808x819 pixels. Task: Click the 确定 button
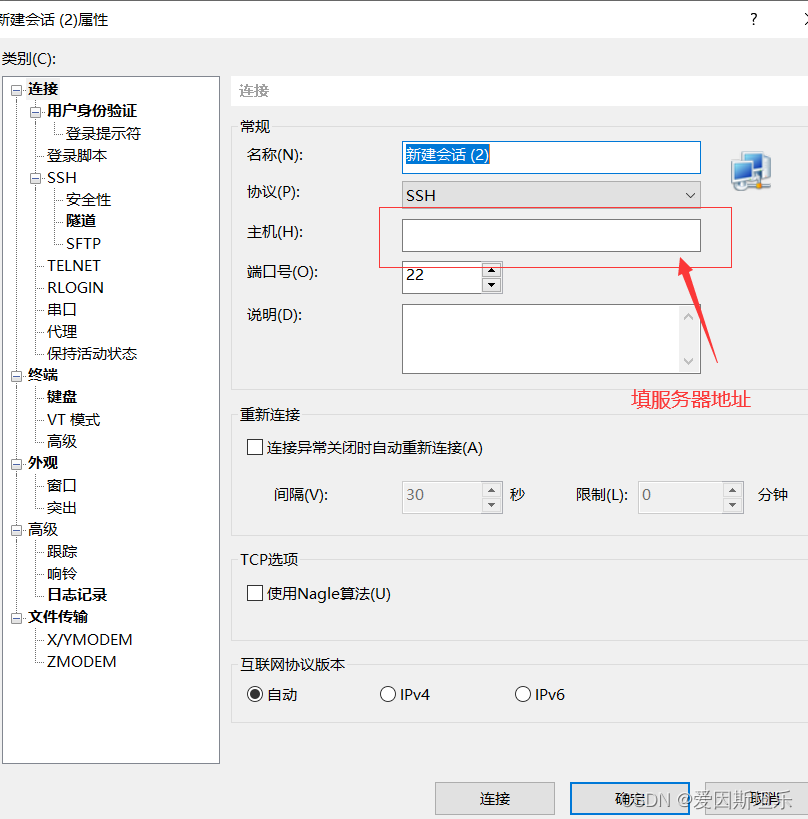tap(630, 798)
